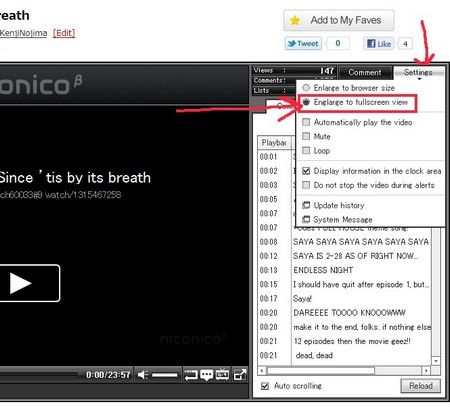The image size is (450, 407).
Task: Click the like count '4' box
Action: (405, 44)
